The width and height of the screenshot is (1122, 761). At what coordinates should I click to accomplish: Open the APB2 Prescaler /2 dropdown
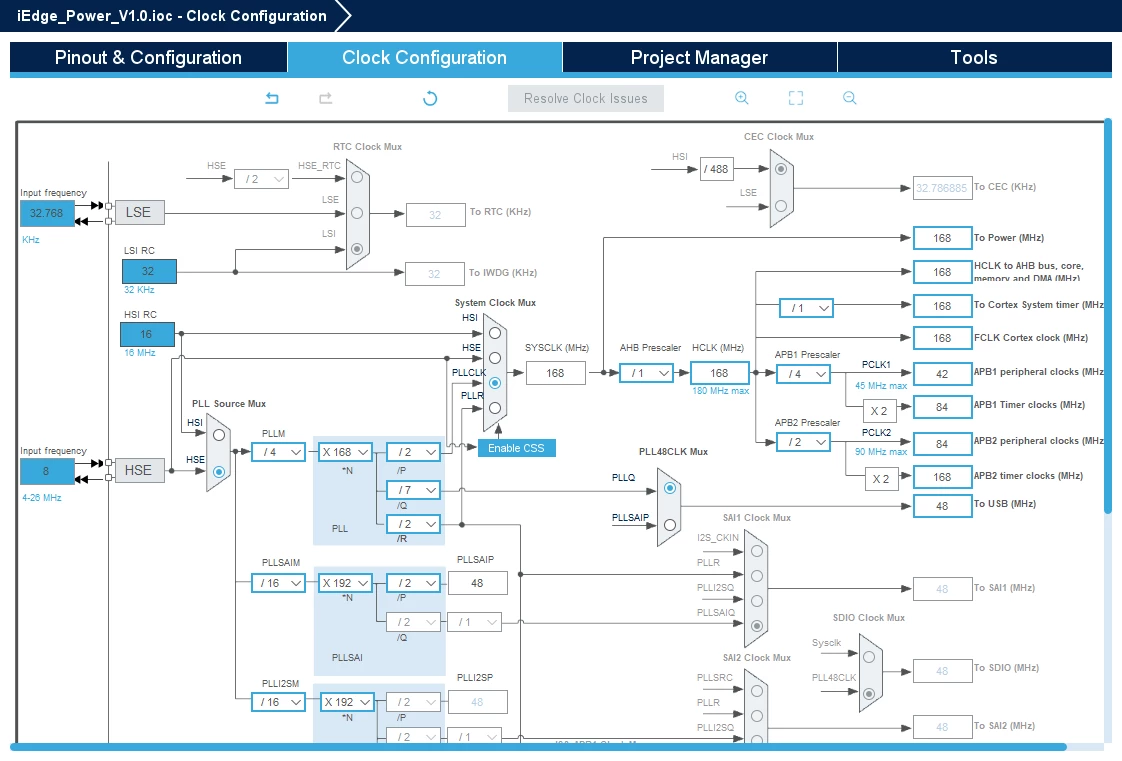point(804,443)
